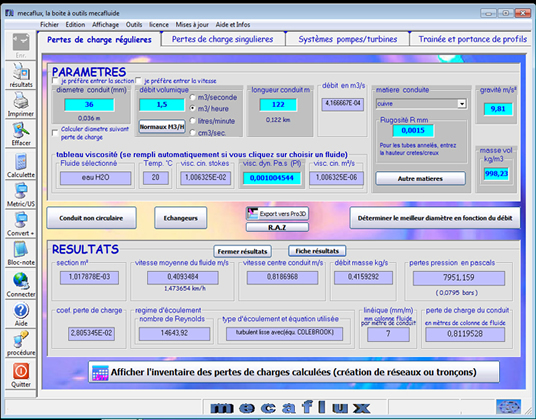Open the Mises à jour menu
Viewport: 536px width, 420px height.
[192, 25]
